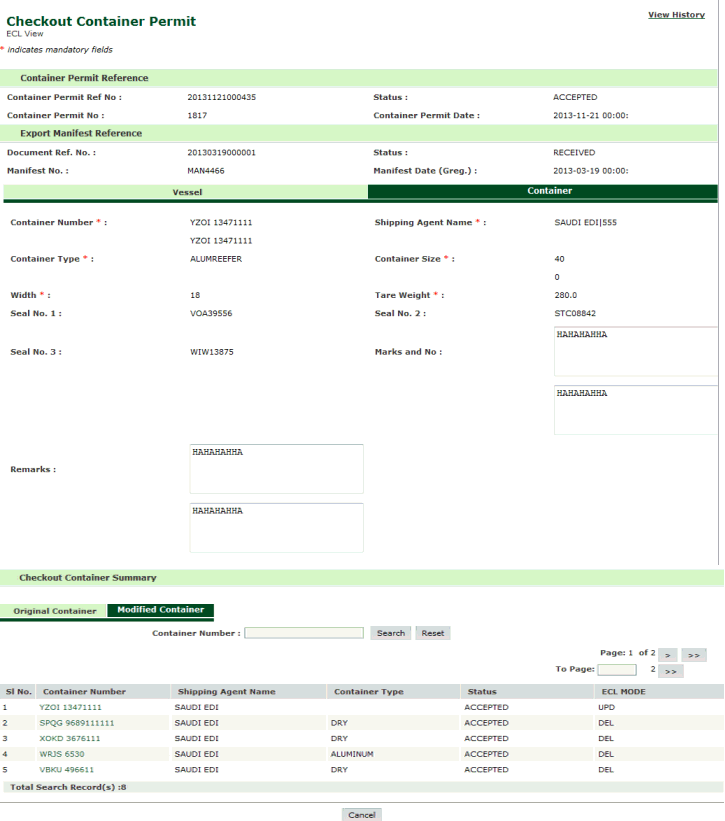
Task: Click the Container Number search field
Action: (x=304, y=633)
